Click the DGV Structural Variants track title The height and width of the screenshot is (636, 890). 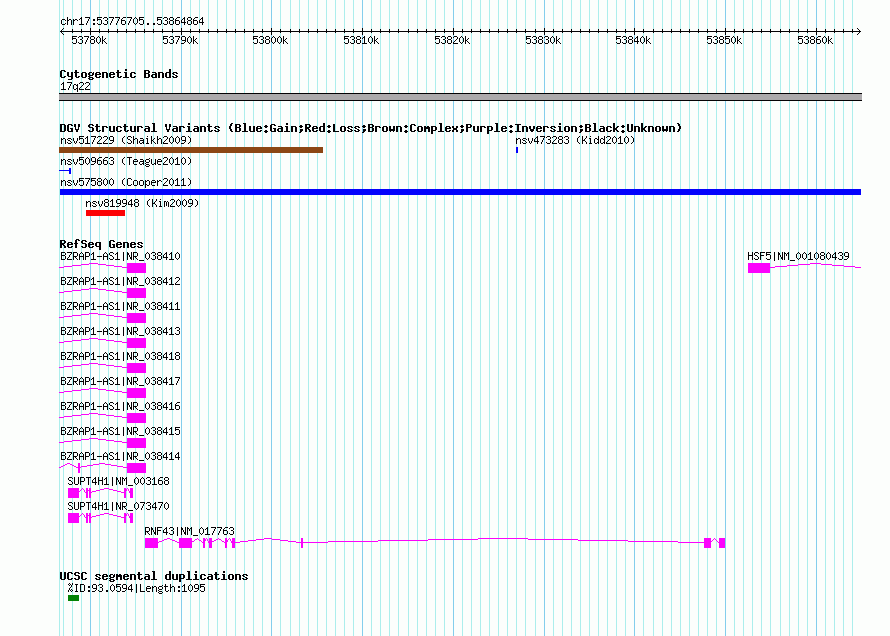click(371, 128)
